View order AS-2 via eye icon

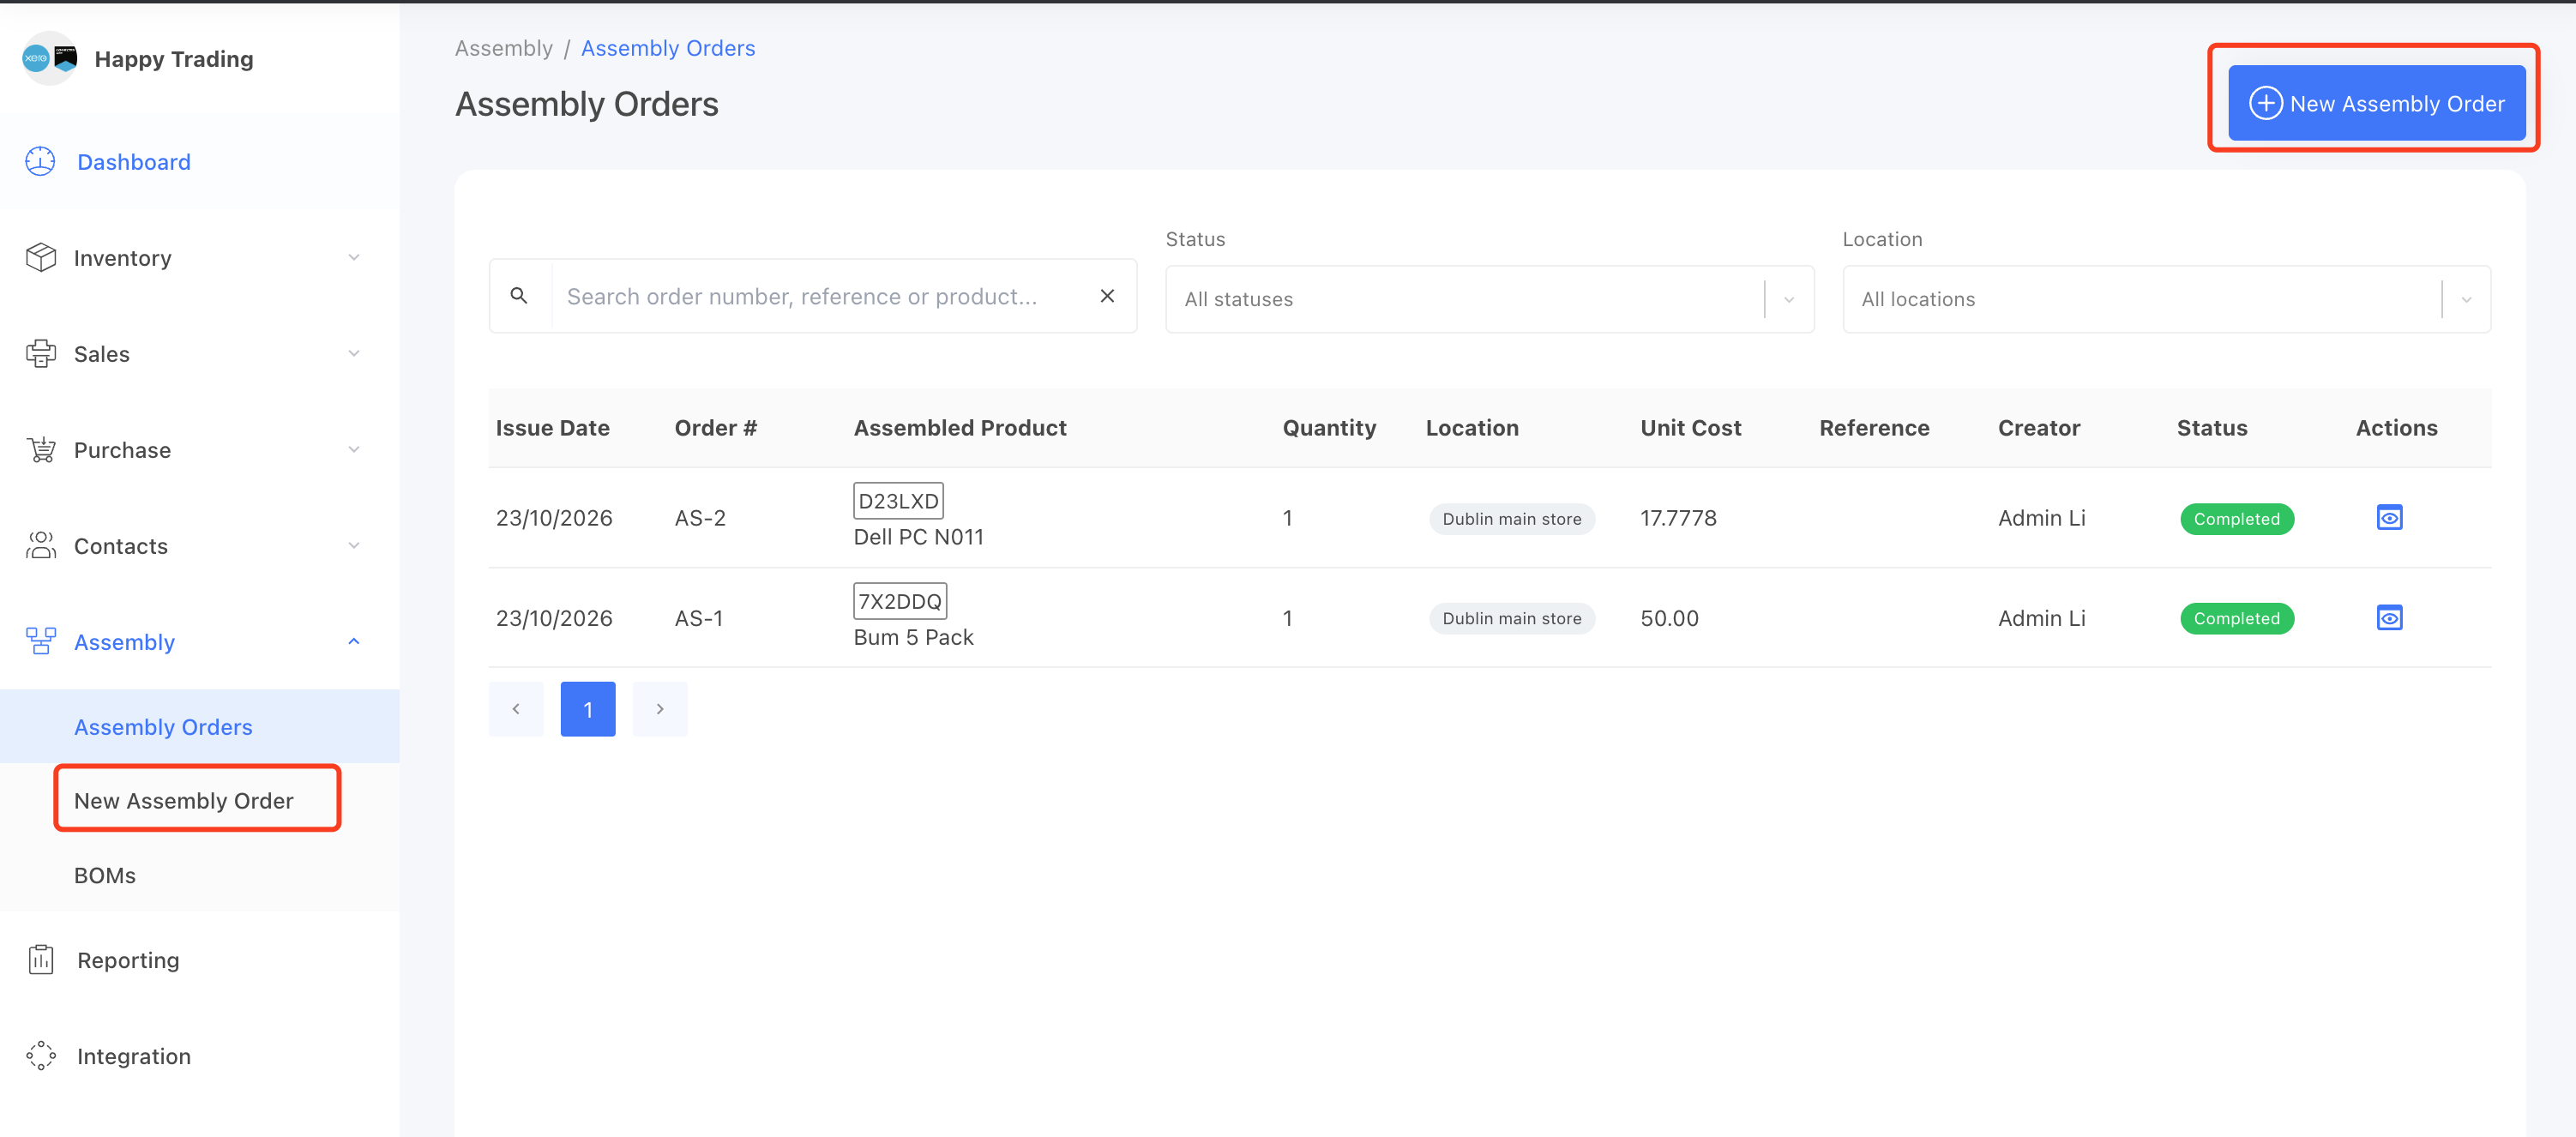2389,518
